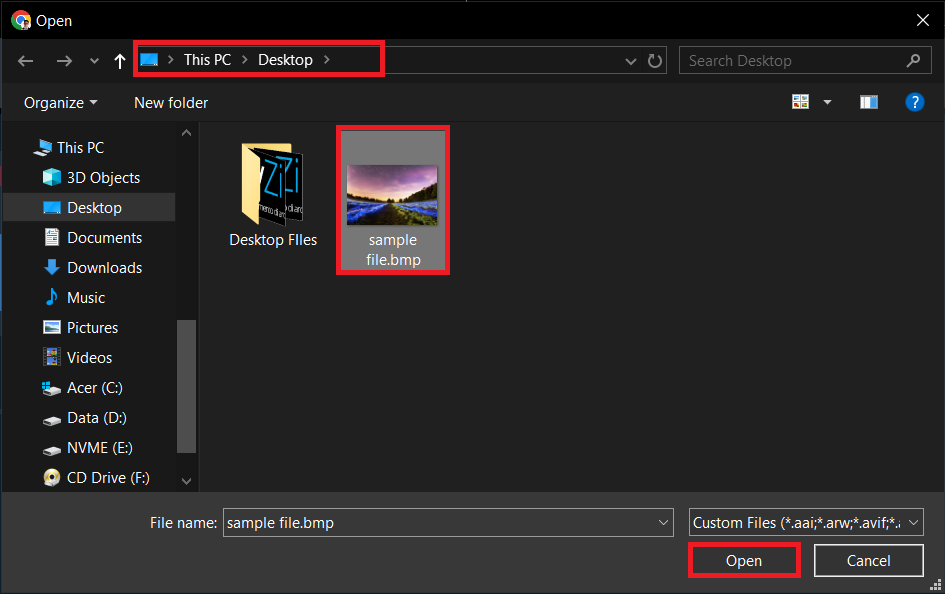945x594 pixels.
Task: Click the search magnifier in Search Desktop
Action: (x=912, y=60)
